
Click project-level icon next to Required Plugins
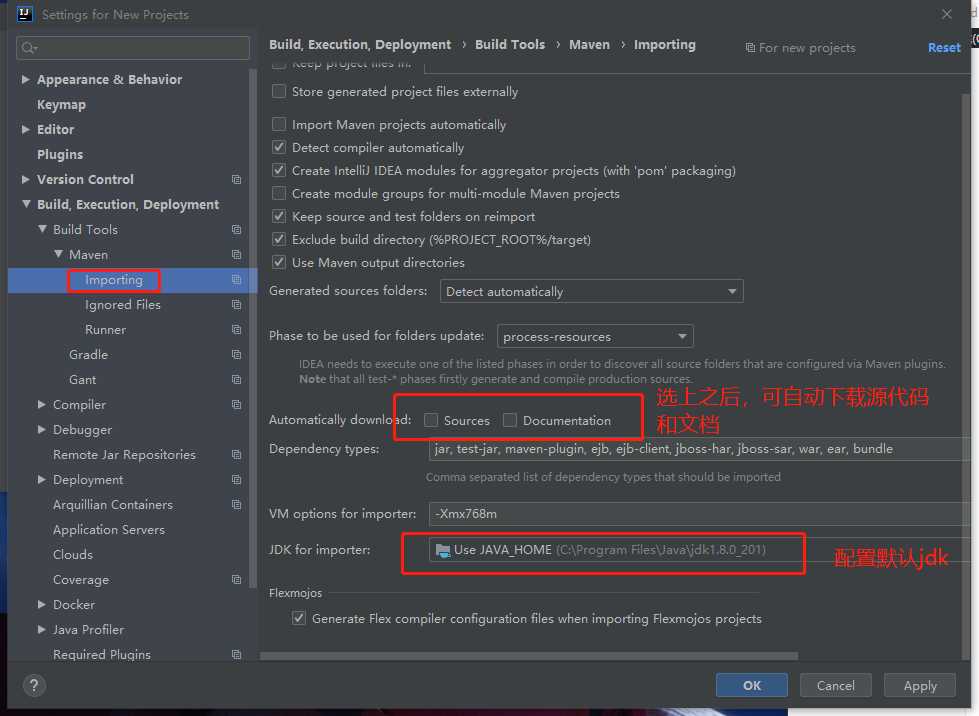[237, 654]
